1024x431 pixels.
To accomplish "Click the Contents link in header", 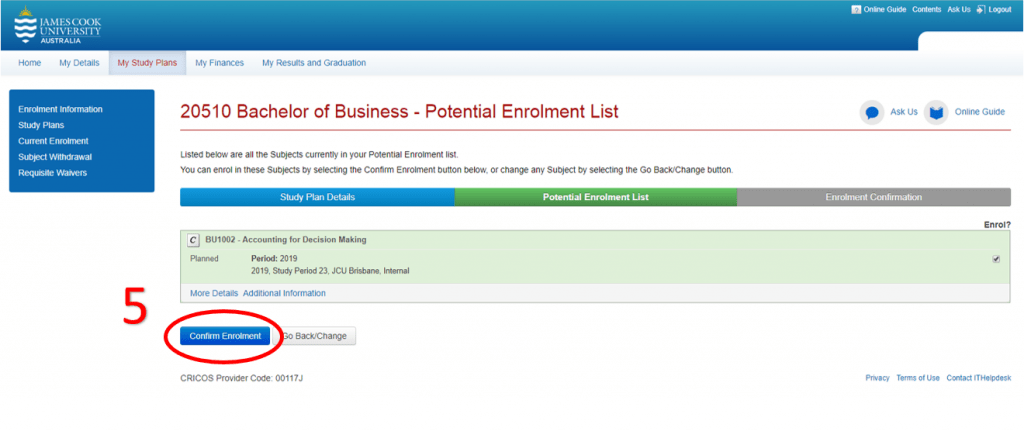I will [927, 10].
